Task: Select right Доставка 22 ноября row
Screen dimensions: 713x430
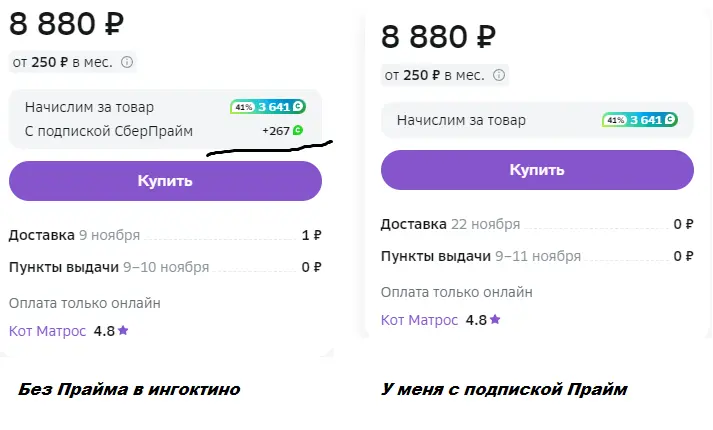Action: (x=537, y=224)
